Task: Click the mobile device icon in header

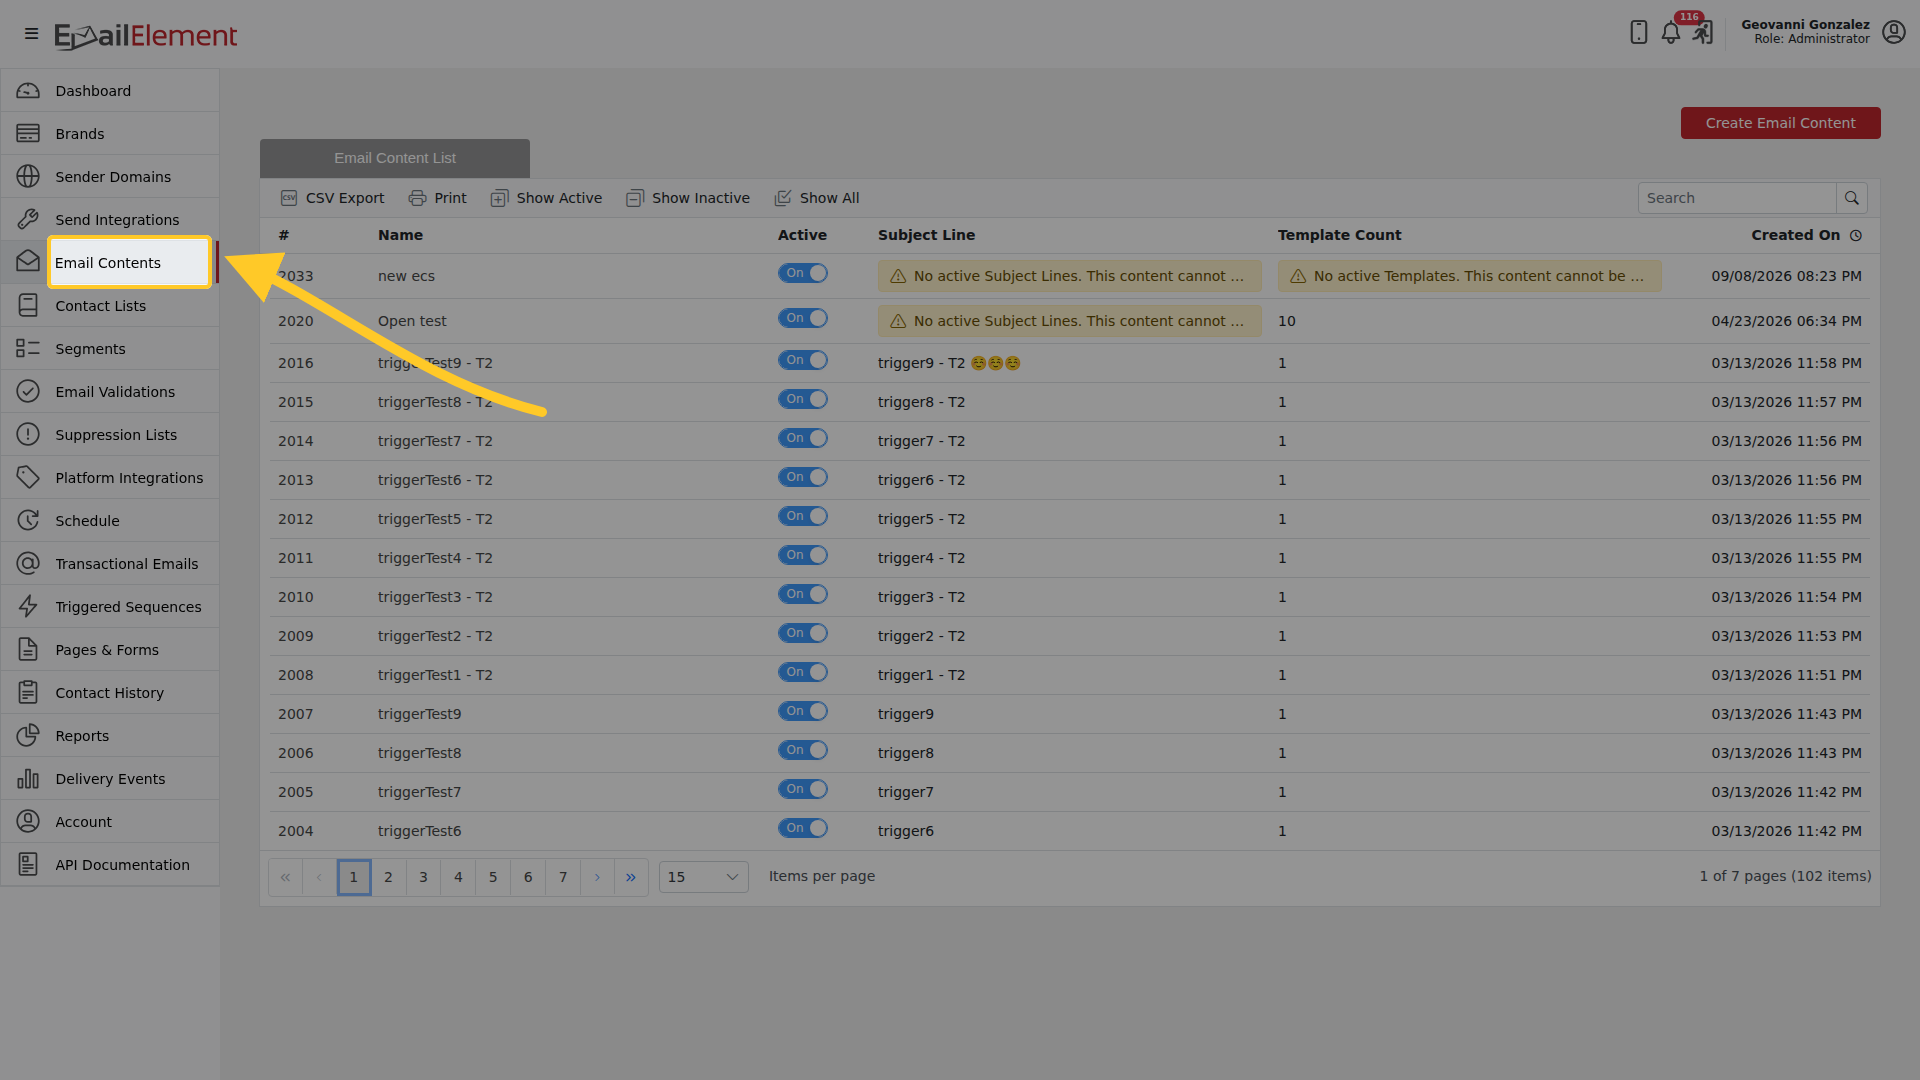Action: (1638, 32)
